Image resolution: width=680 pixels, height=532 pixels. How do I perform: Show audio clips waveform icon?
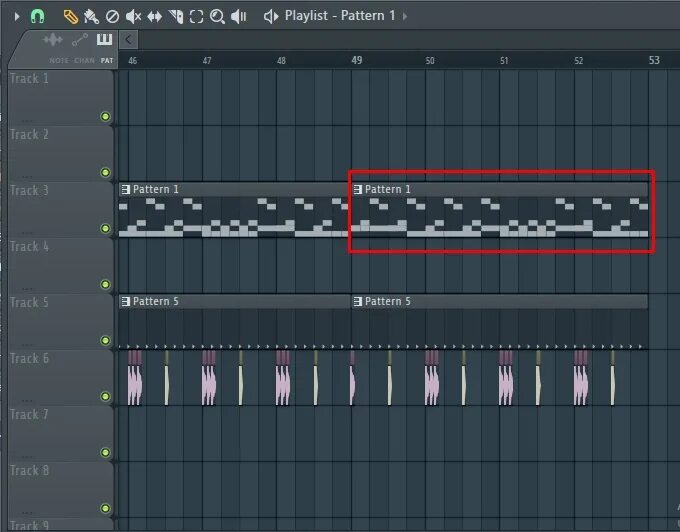pos(52,40)
